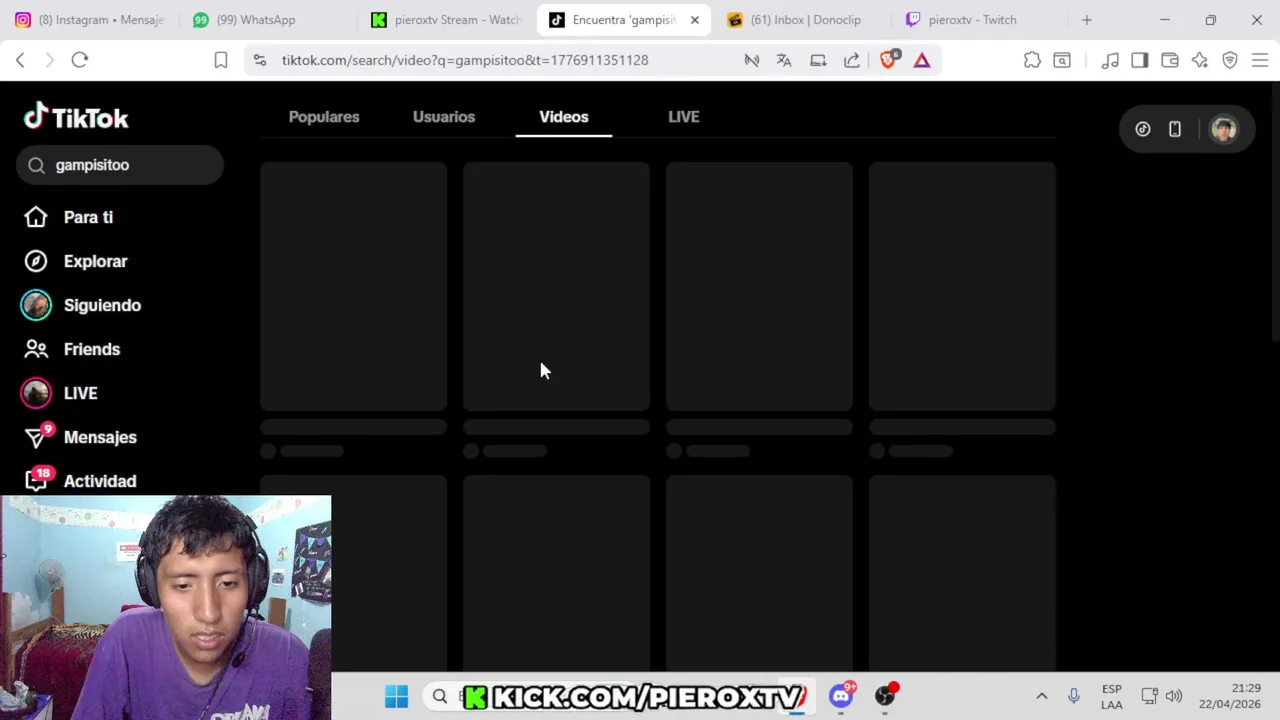1280x720 pixels.
Task: Focus the gampisitoo search field
Action: pyautogui.click(x=120, y=165)
